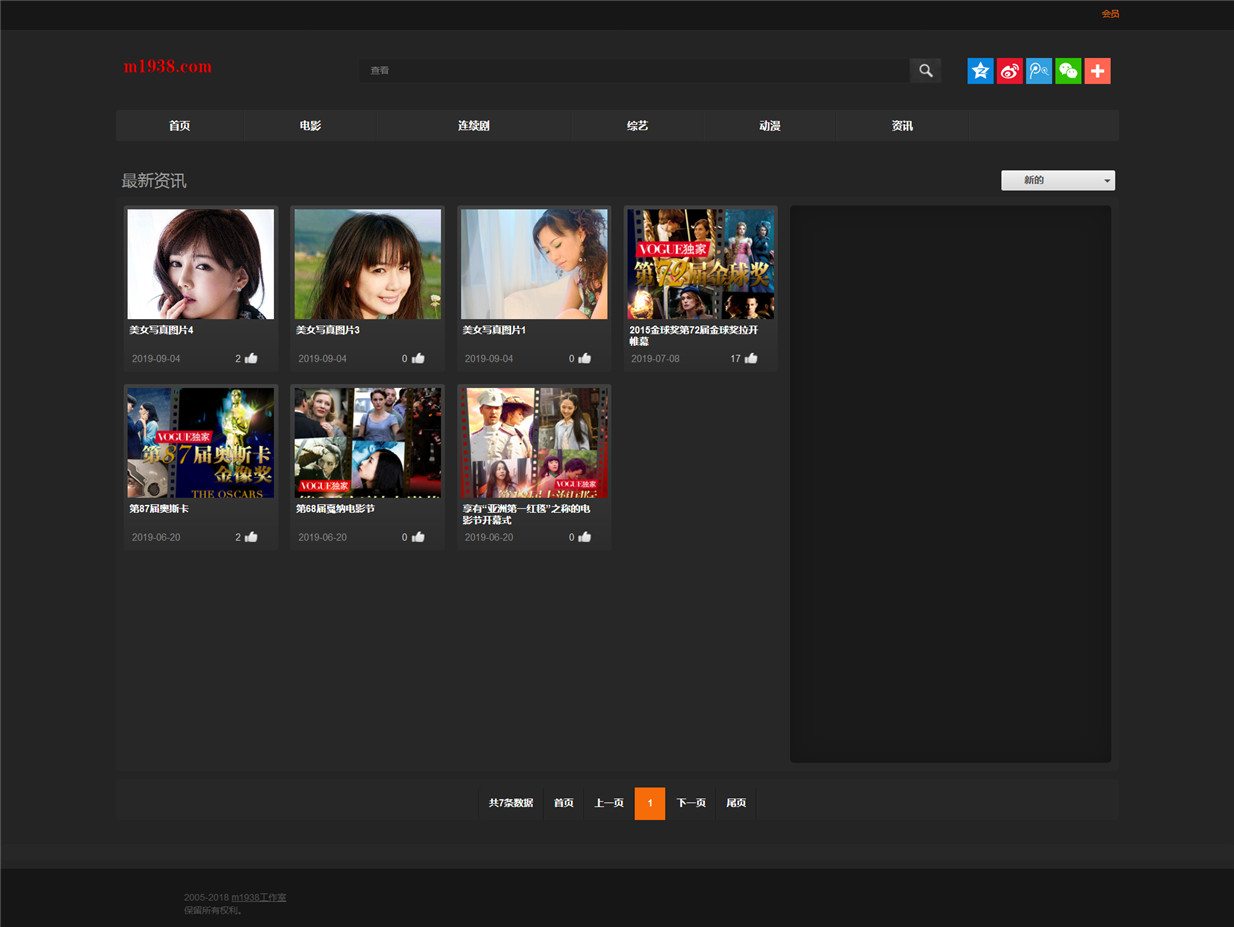
Task: Select page 1 orange pagination button
Action: point(650,803)
